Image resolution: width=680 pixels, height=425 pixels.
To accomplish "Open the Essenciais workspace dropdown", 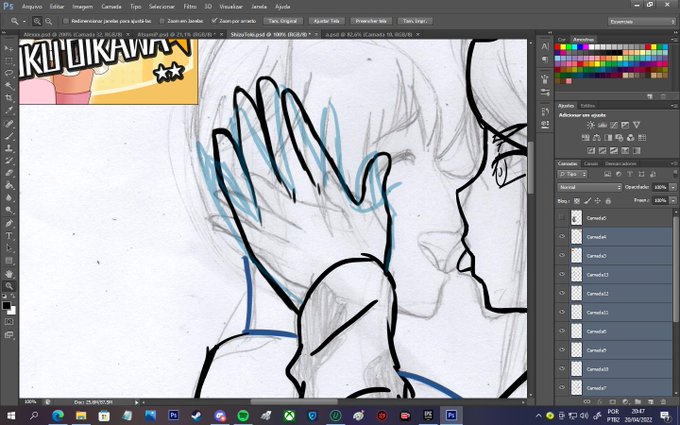I will coord(641,21).
